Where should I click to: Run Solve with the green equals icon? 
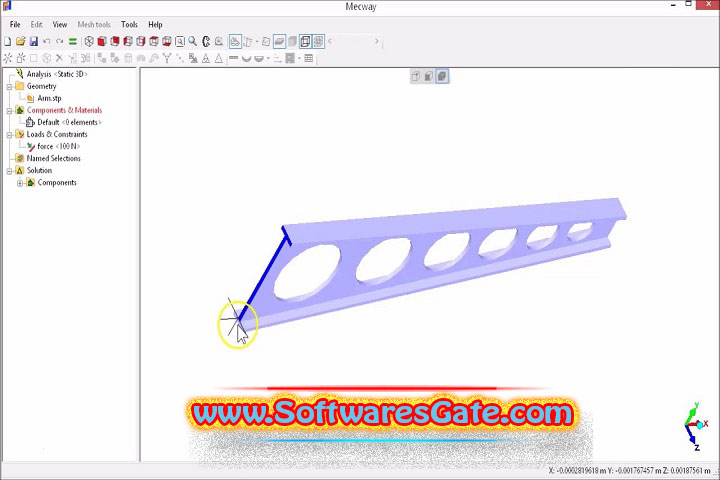point(73,42)
